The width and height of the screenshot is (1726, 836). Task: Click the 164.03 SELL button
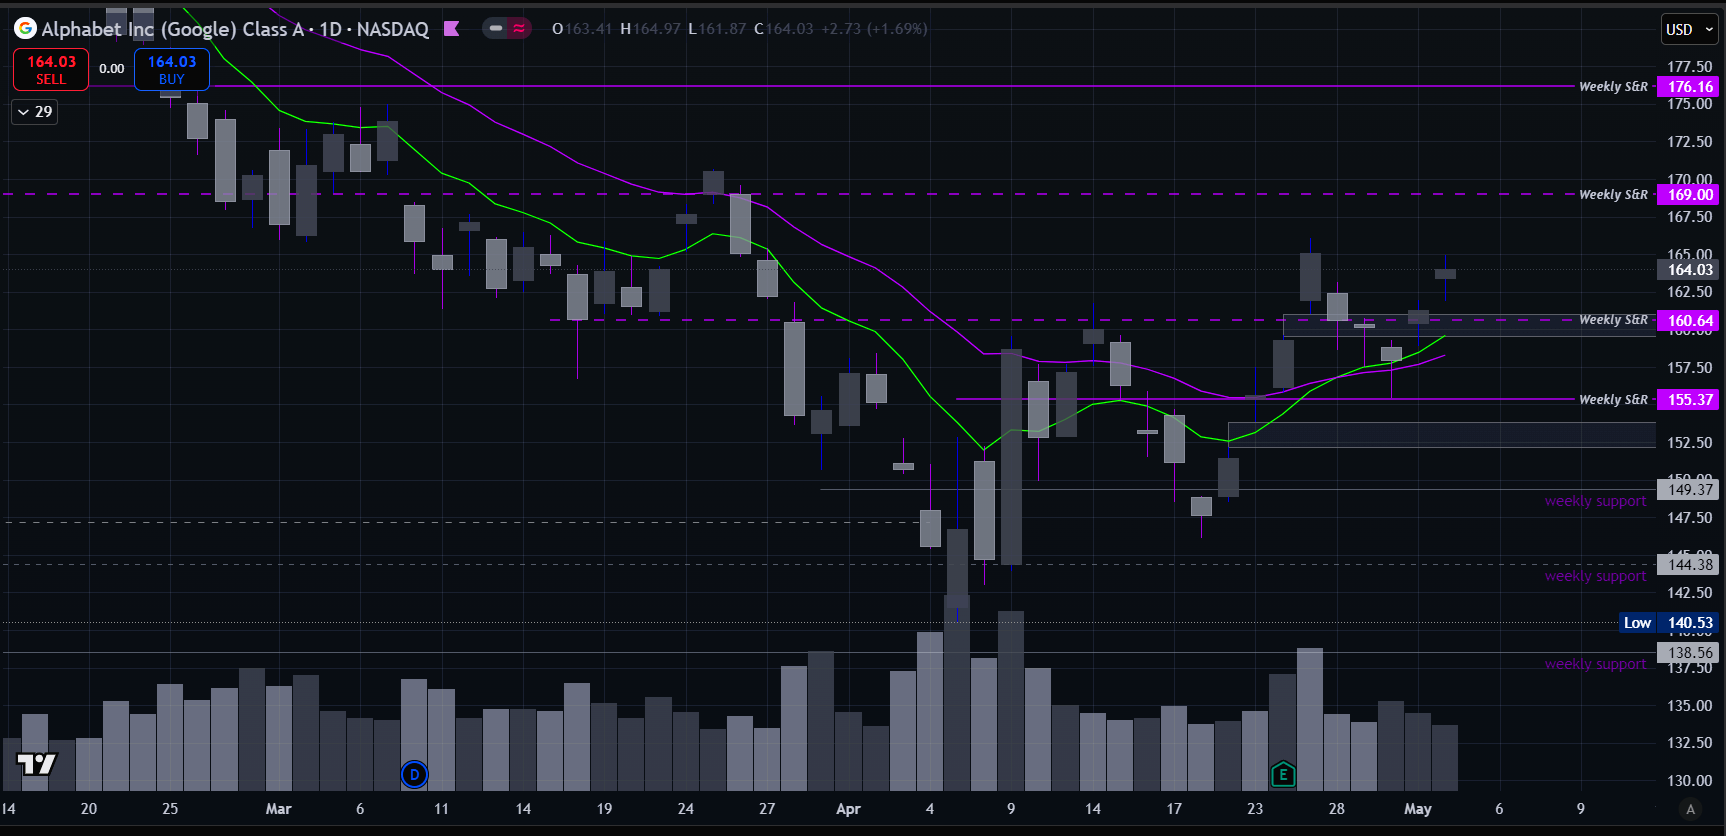click(51, 70)
